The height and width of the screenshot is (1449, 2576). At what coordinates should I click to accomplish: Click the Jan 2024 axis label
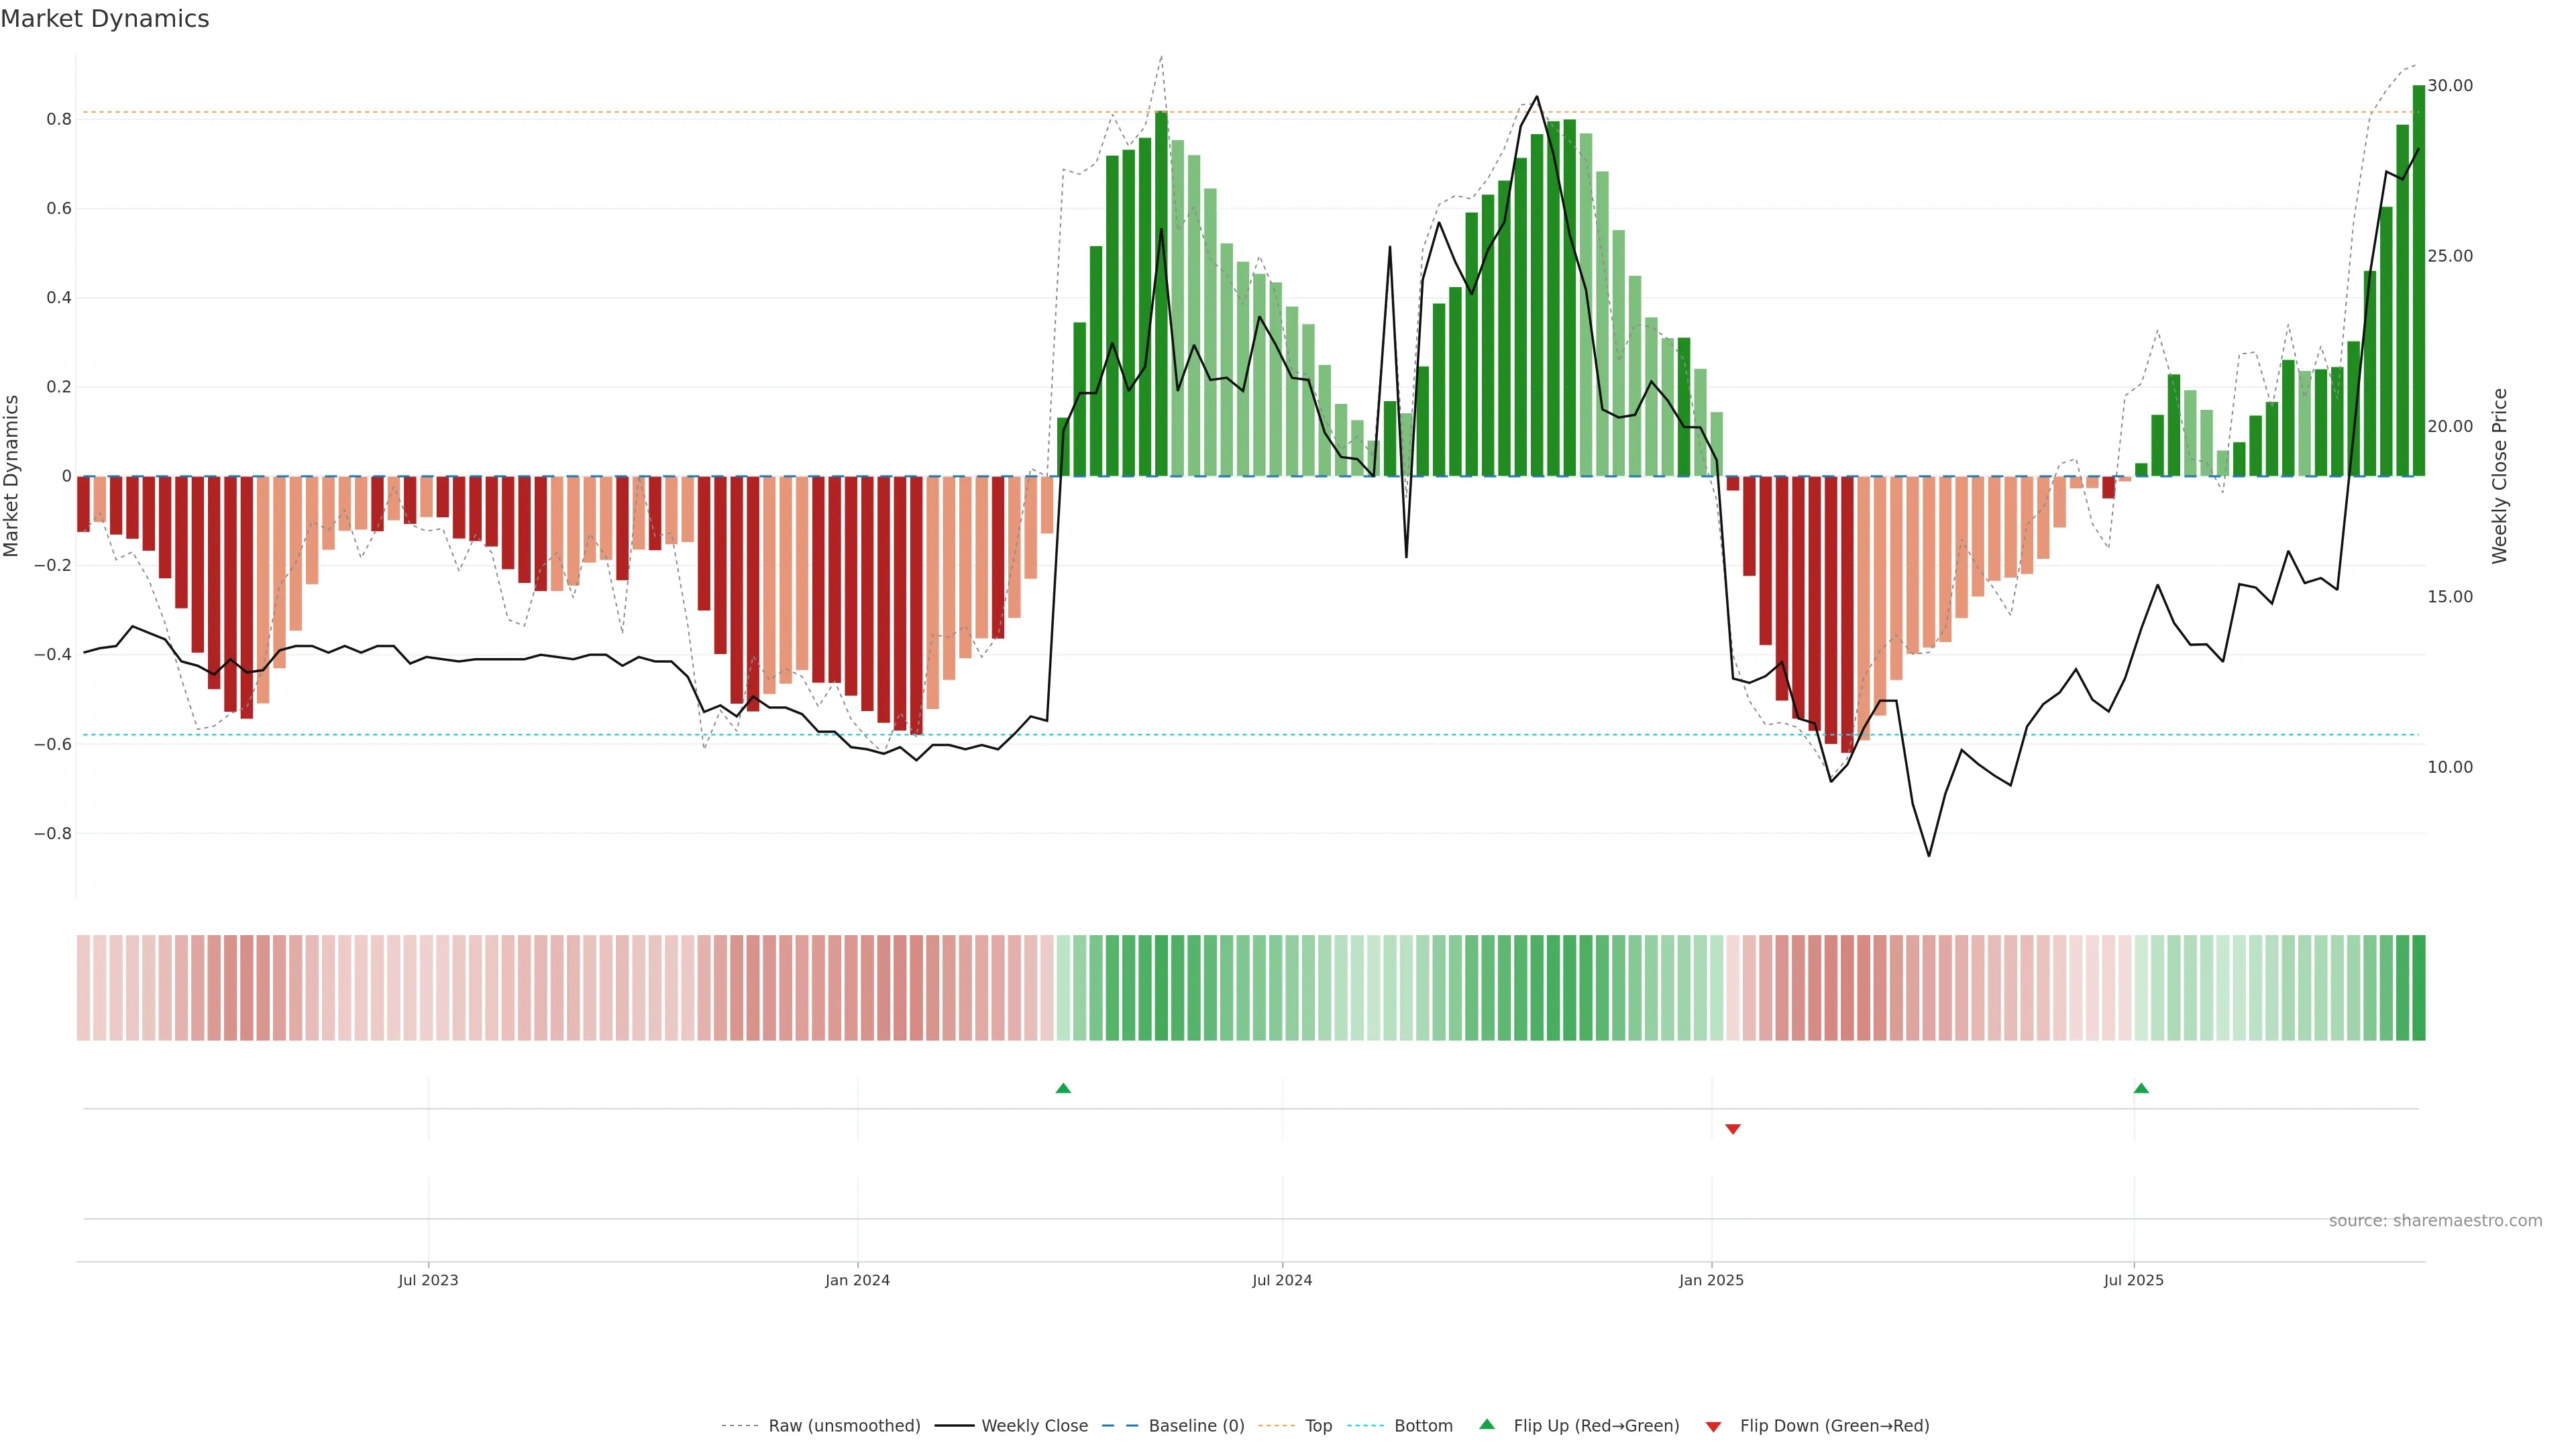pyautogui.click(x=857, y=1280)
